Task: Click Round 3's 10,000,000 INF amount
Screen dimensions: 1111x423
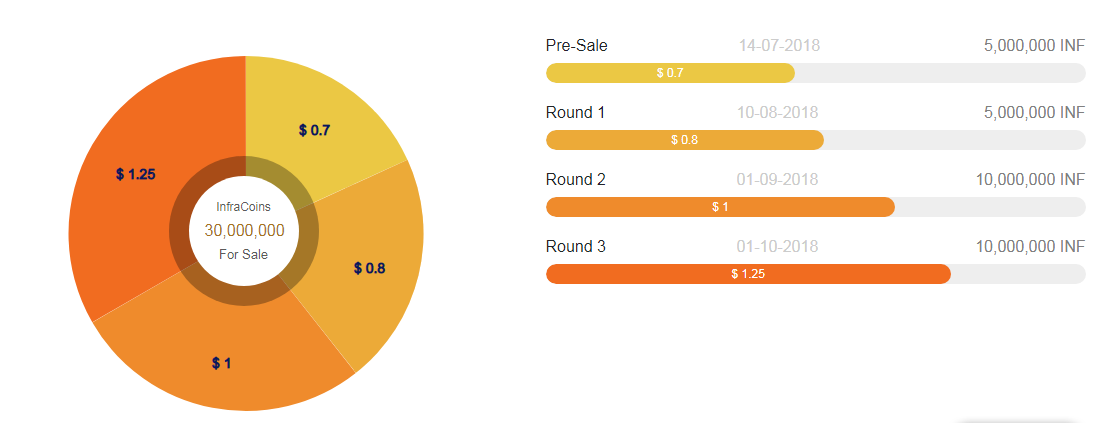Action: point(1030,246)
